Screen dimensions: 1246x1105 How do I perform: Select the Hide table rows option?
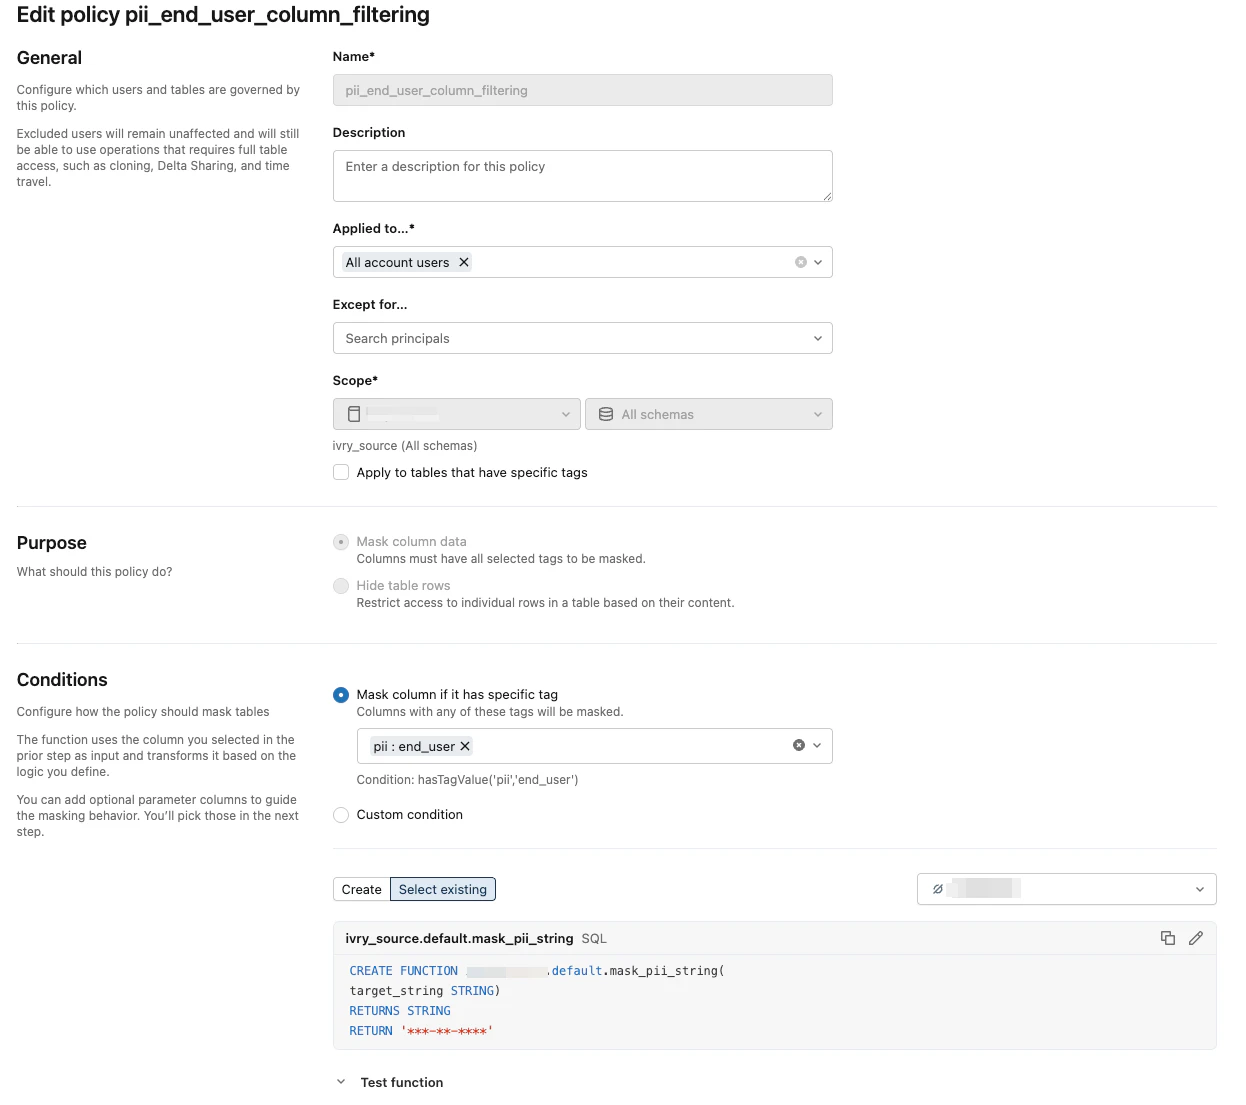341,586
